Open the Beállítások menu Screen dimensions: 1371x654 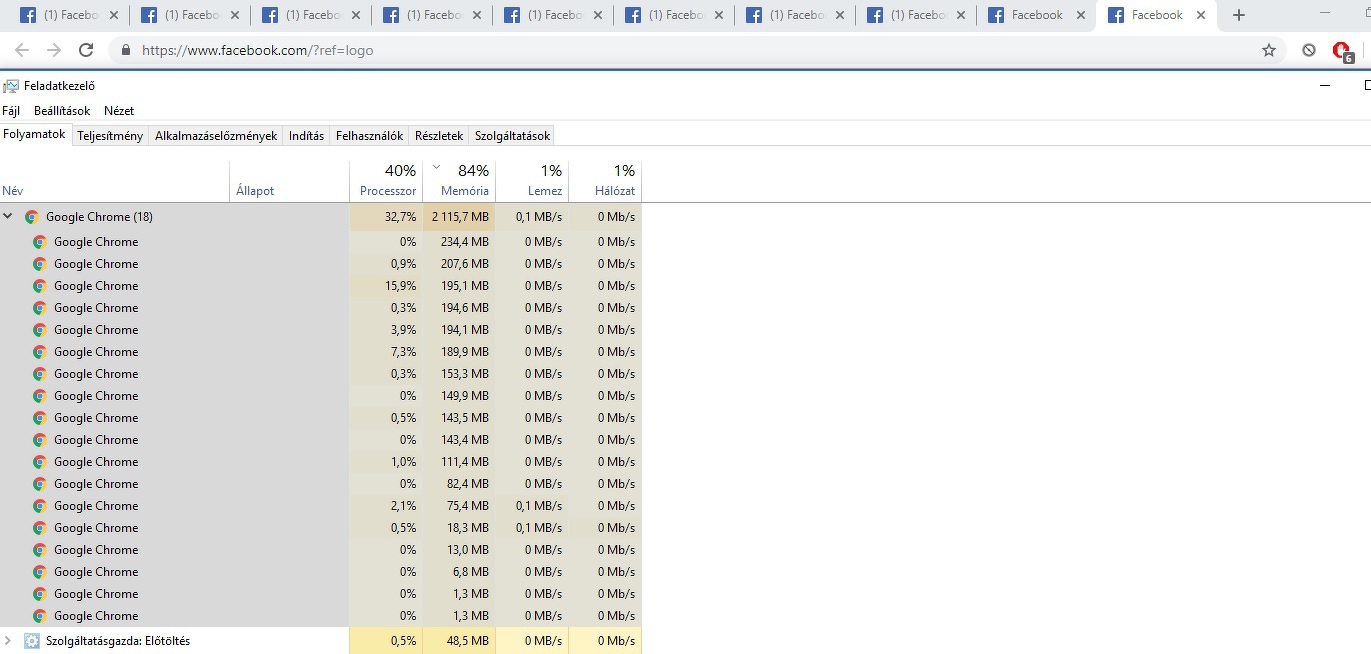(x=62, y=111)
